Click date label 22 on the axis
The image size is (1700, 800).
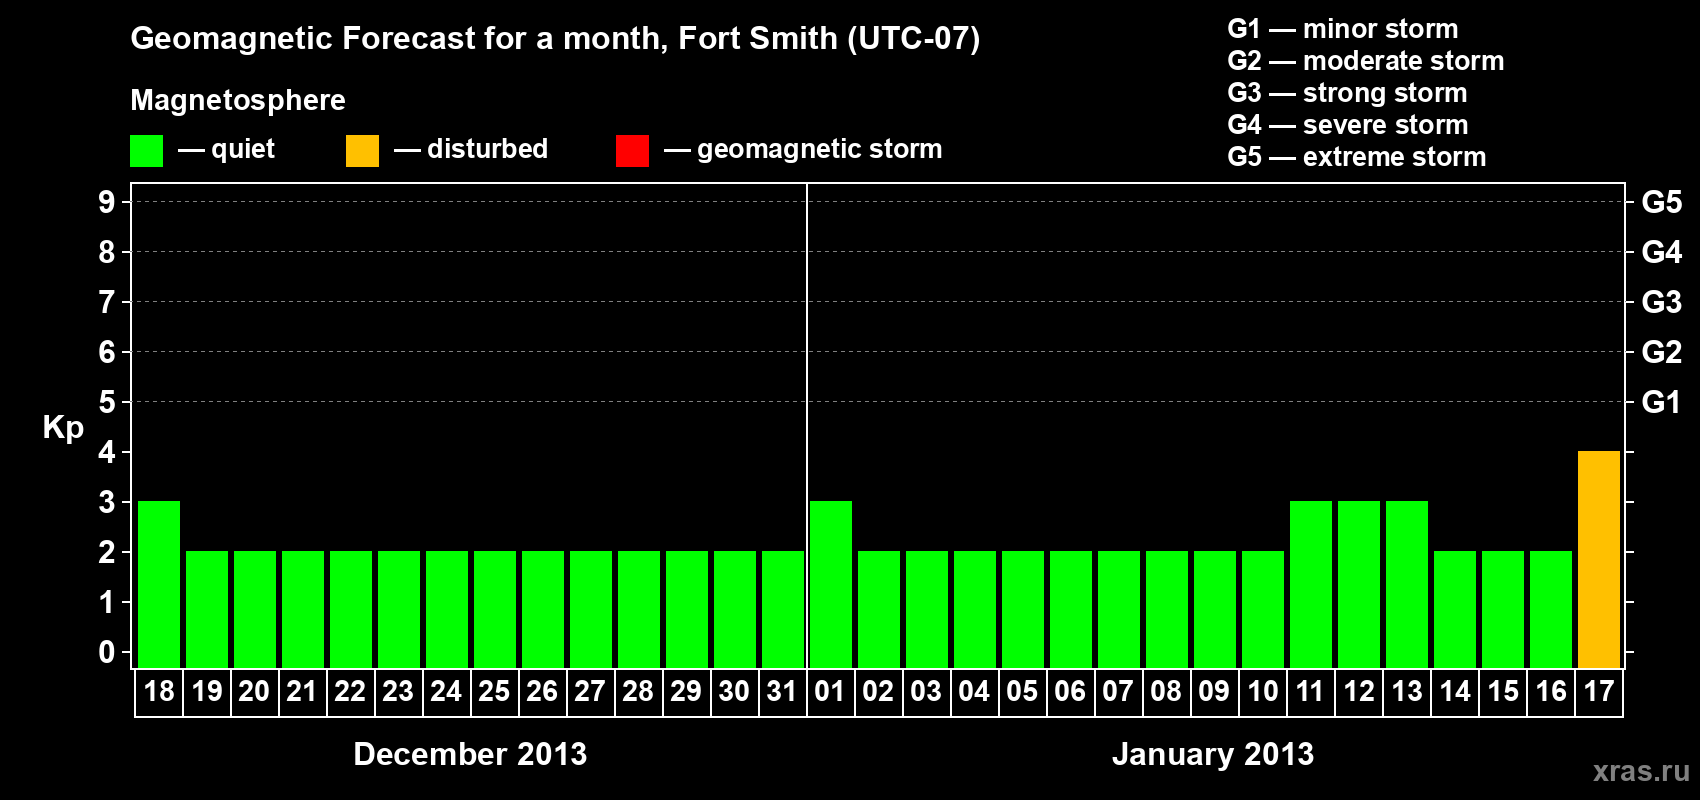350,692
